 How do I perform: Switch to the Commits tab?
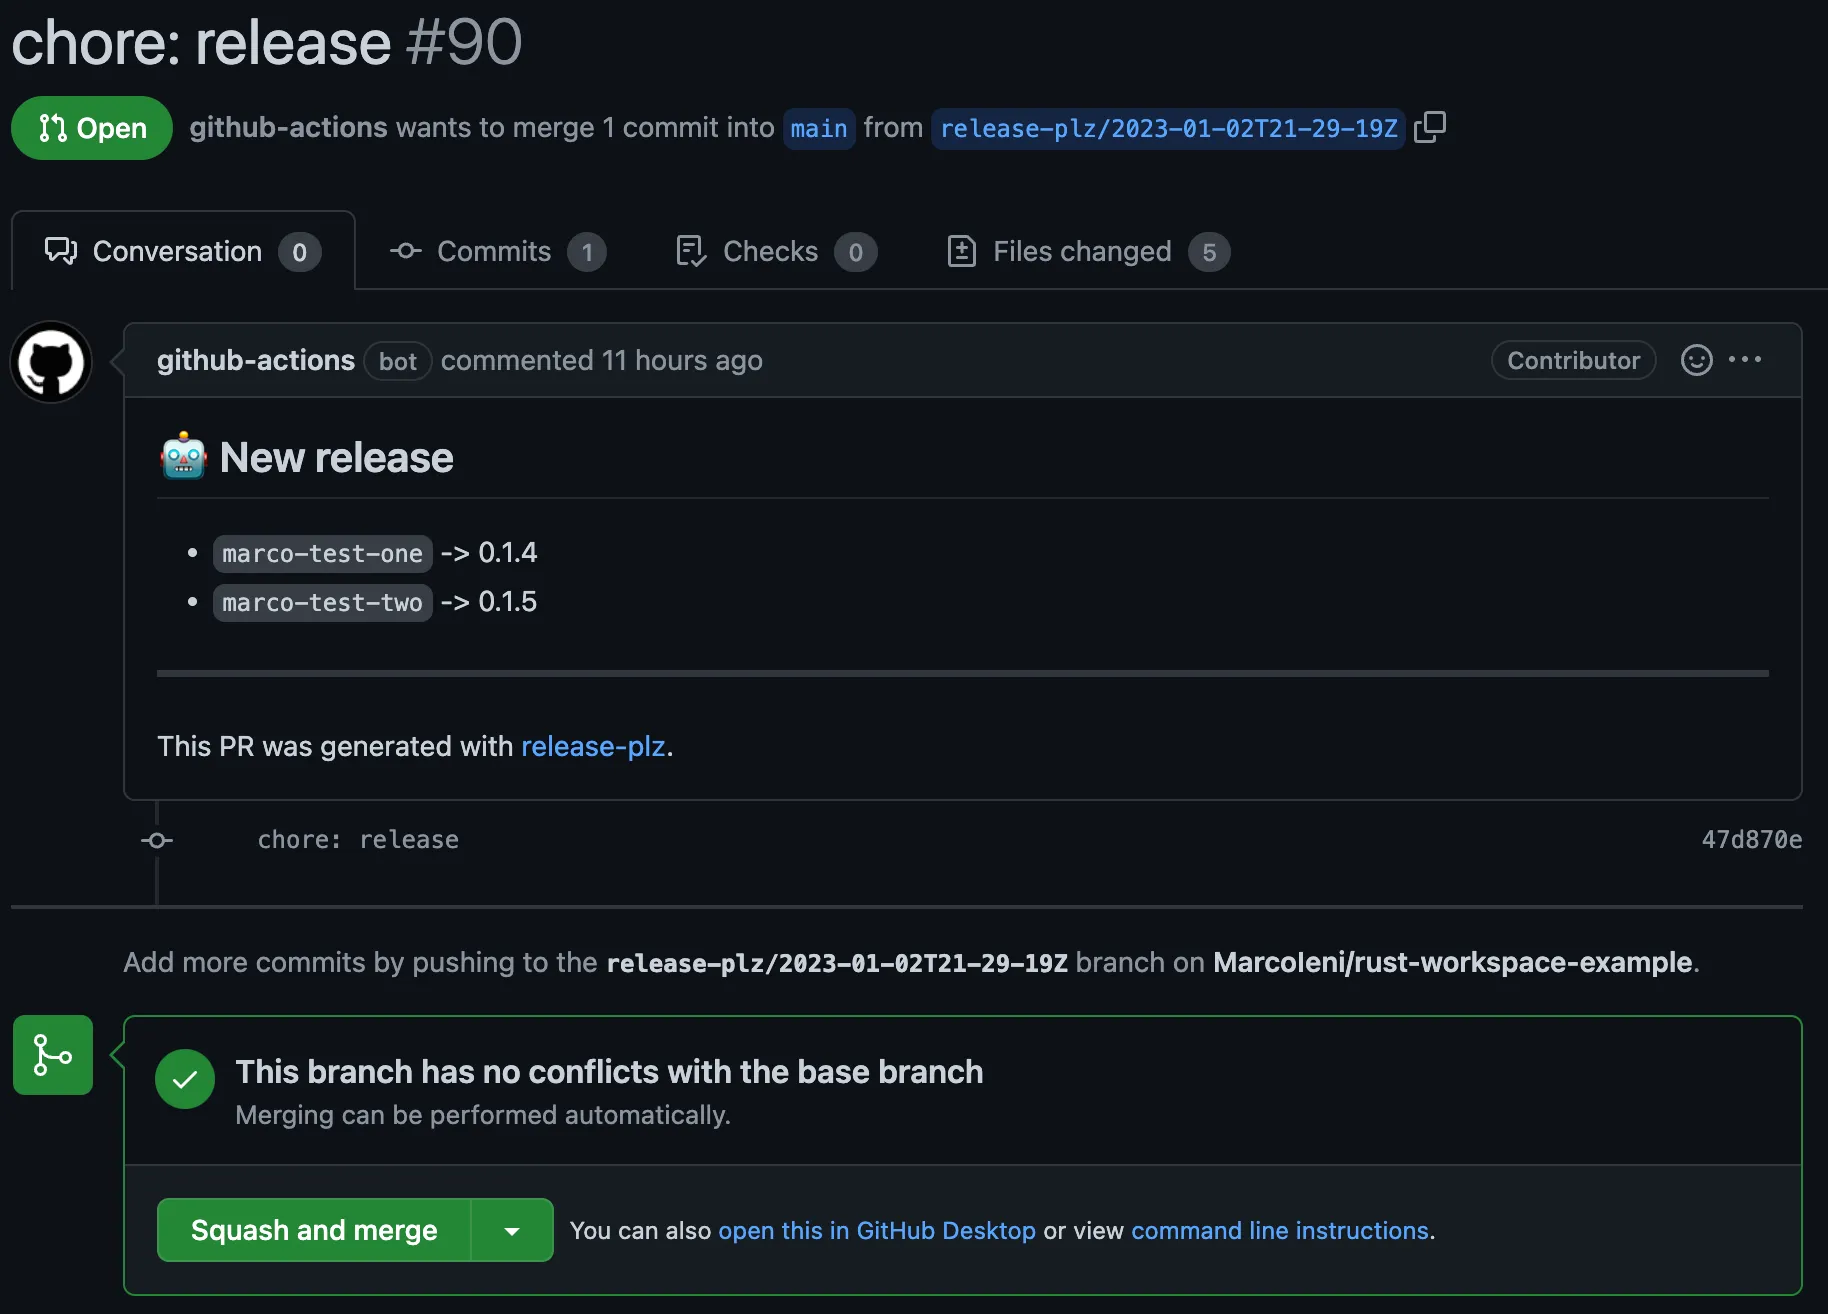point(497,251)
